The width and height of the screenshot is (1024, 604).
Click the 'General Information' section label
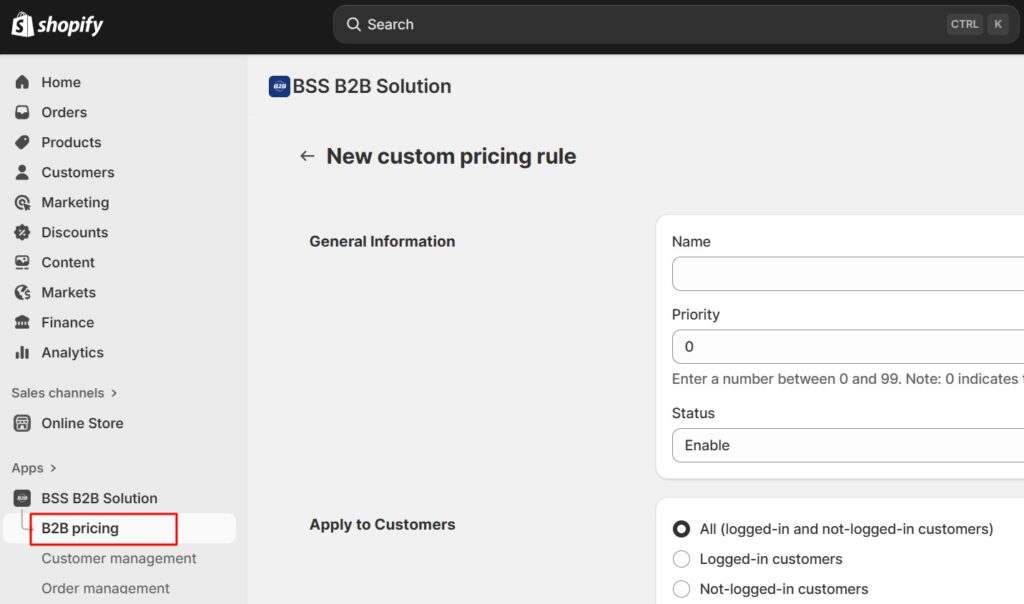click(x=382, y=242)
